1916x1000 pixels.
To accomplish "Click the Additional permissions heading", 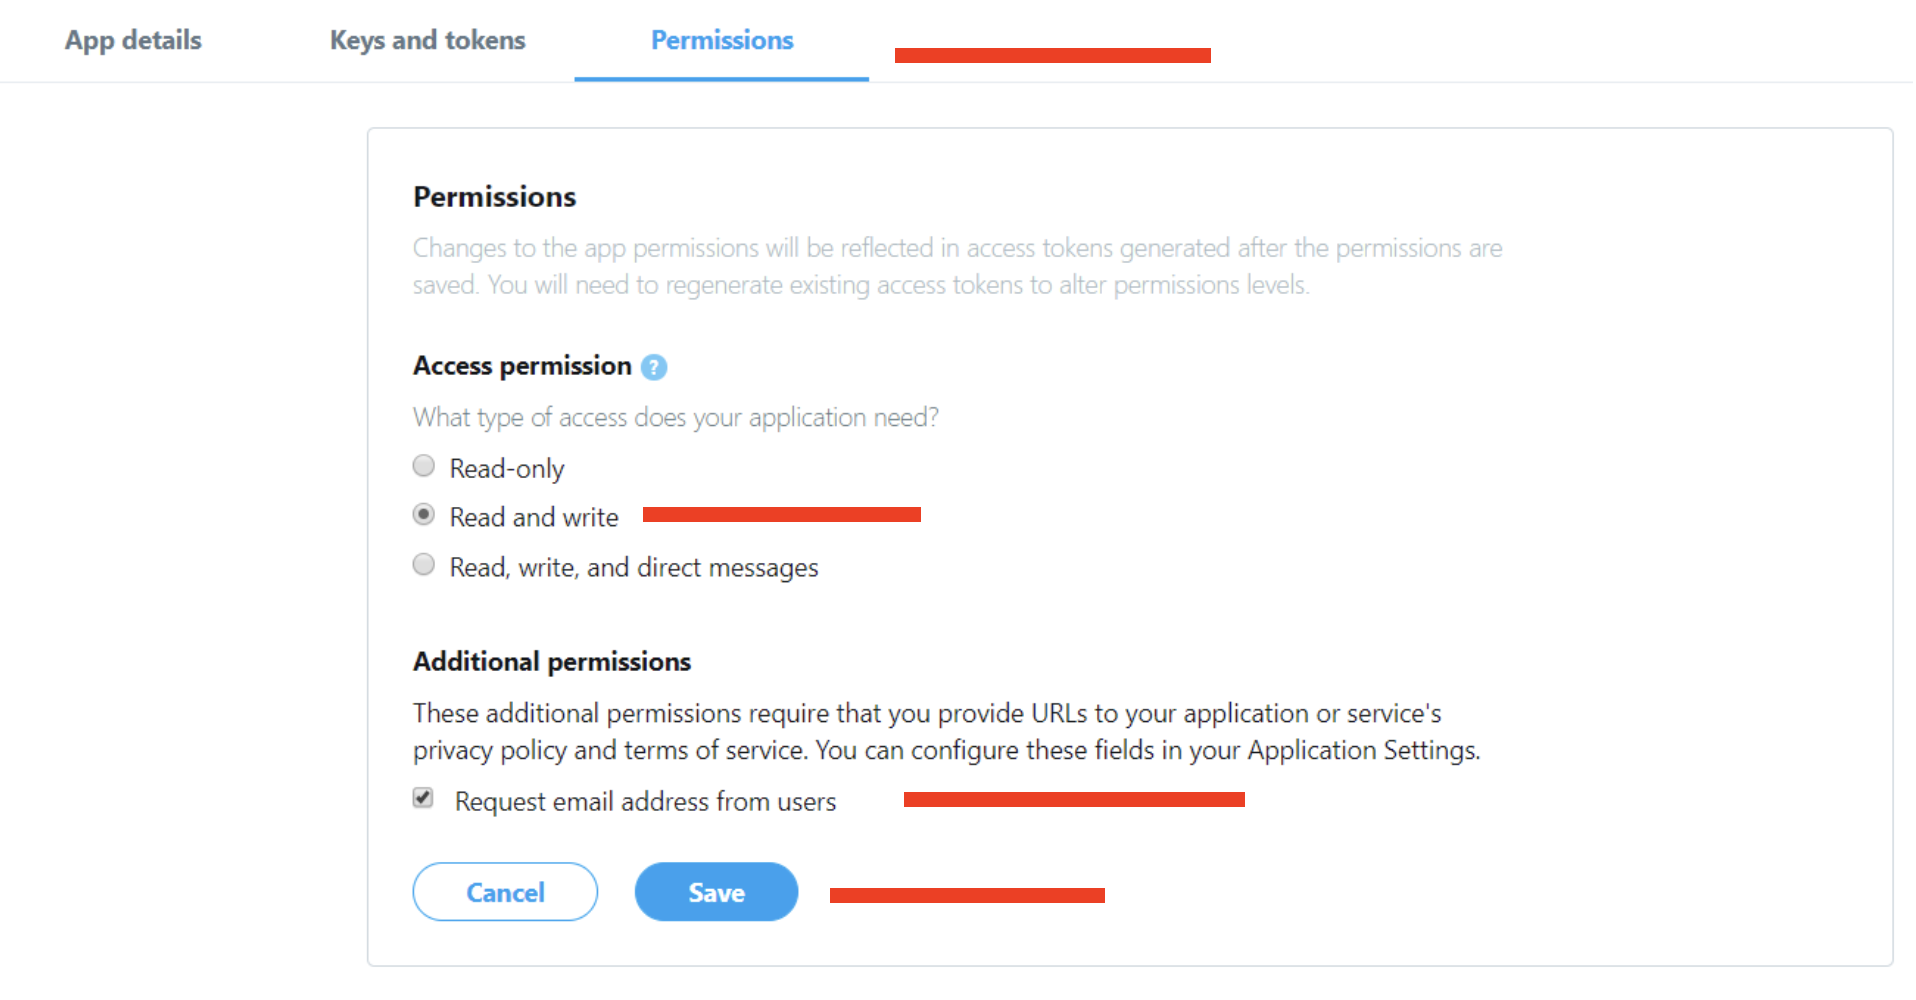I will point(552,661).
